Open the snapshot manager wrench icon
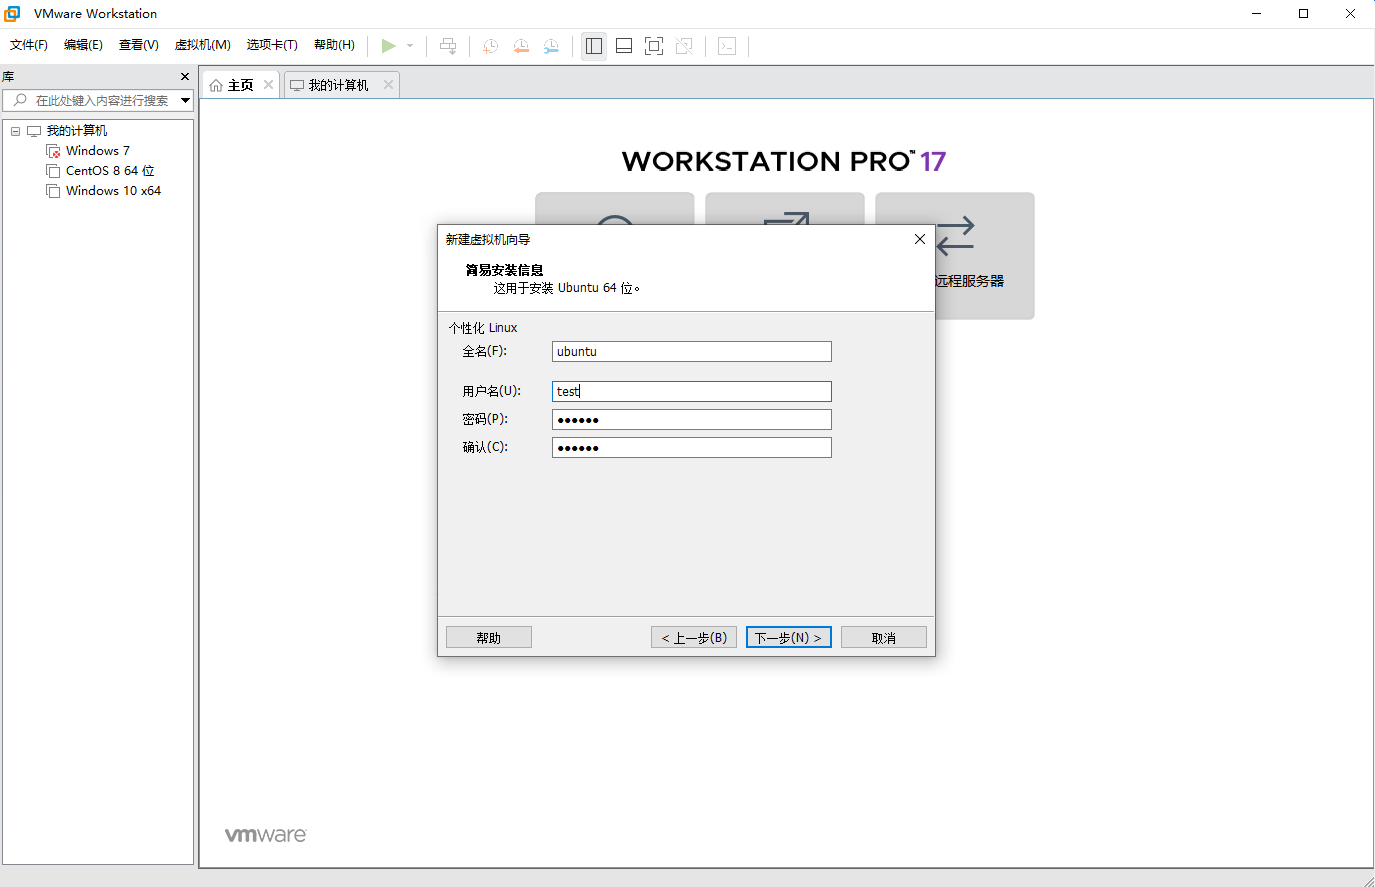This screenshot has height=887, width=1375. point(551,46)
